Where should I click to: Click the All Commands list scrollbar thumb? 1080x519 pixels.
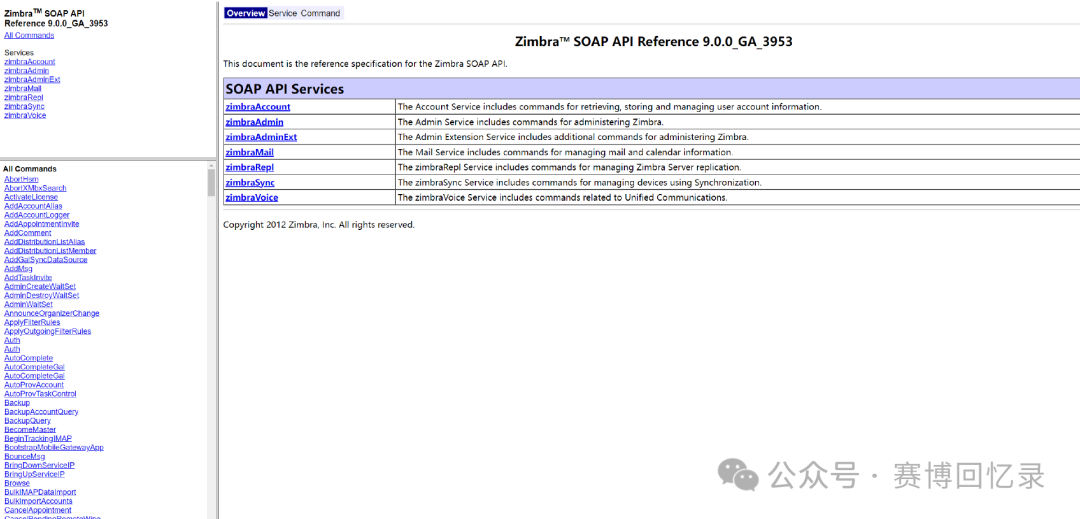tap(212, 182)
